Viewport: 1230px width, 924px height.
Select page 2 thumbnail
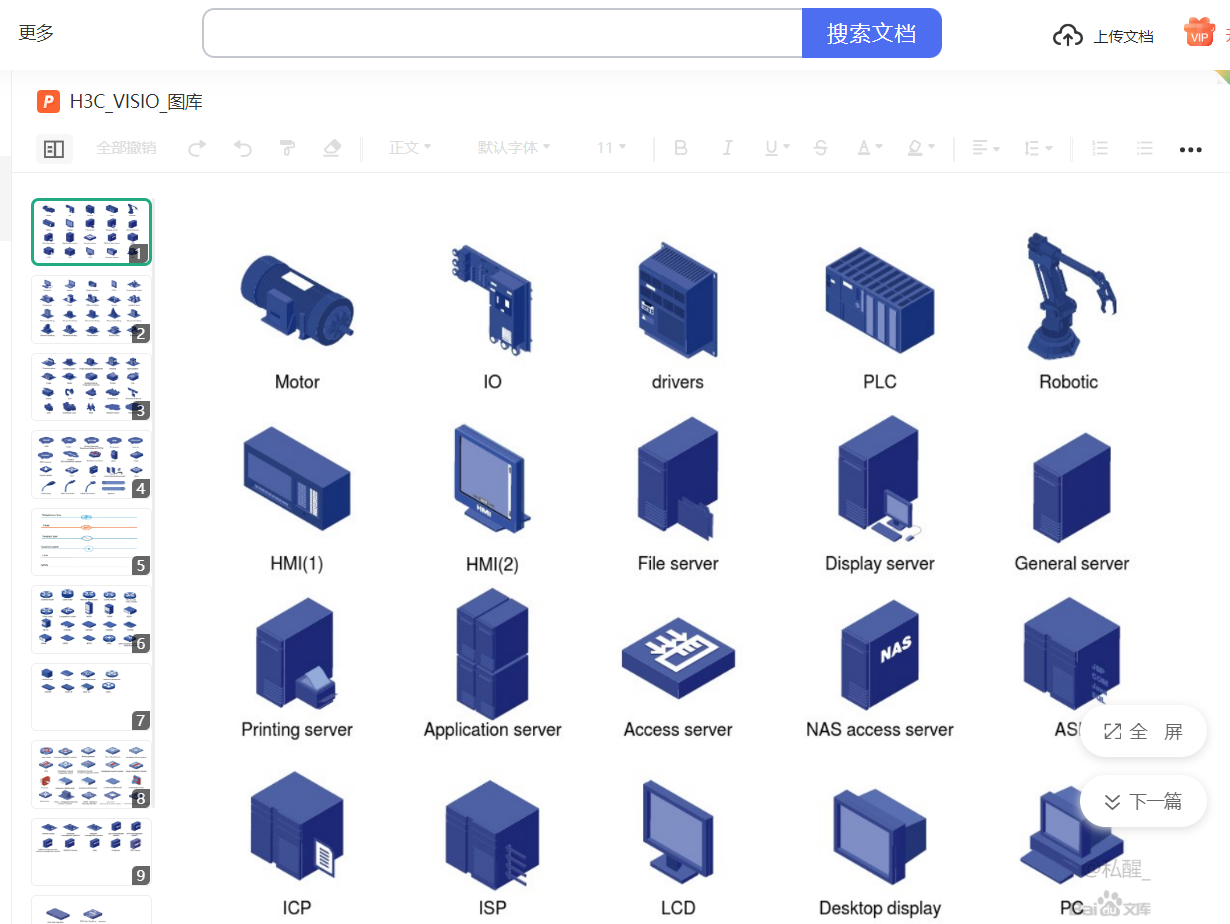click(x=91, y=310)
